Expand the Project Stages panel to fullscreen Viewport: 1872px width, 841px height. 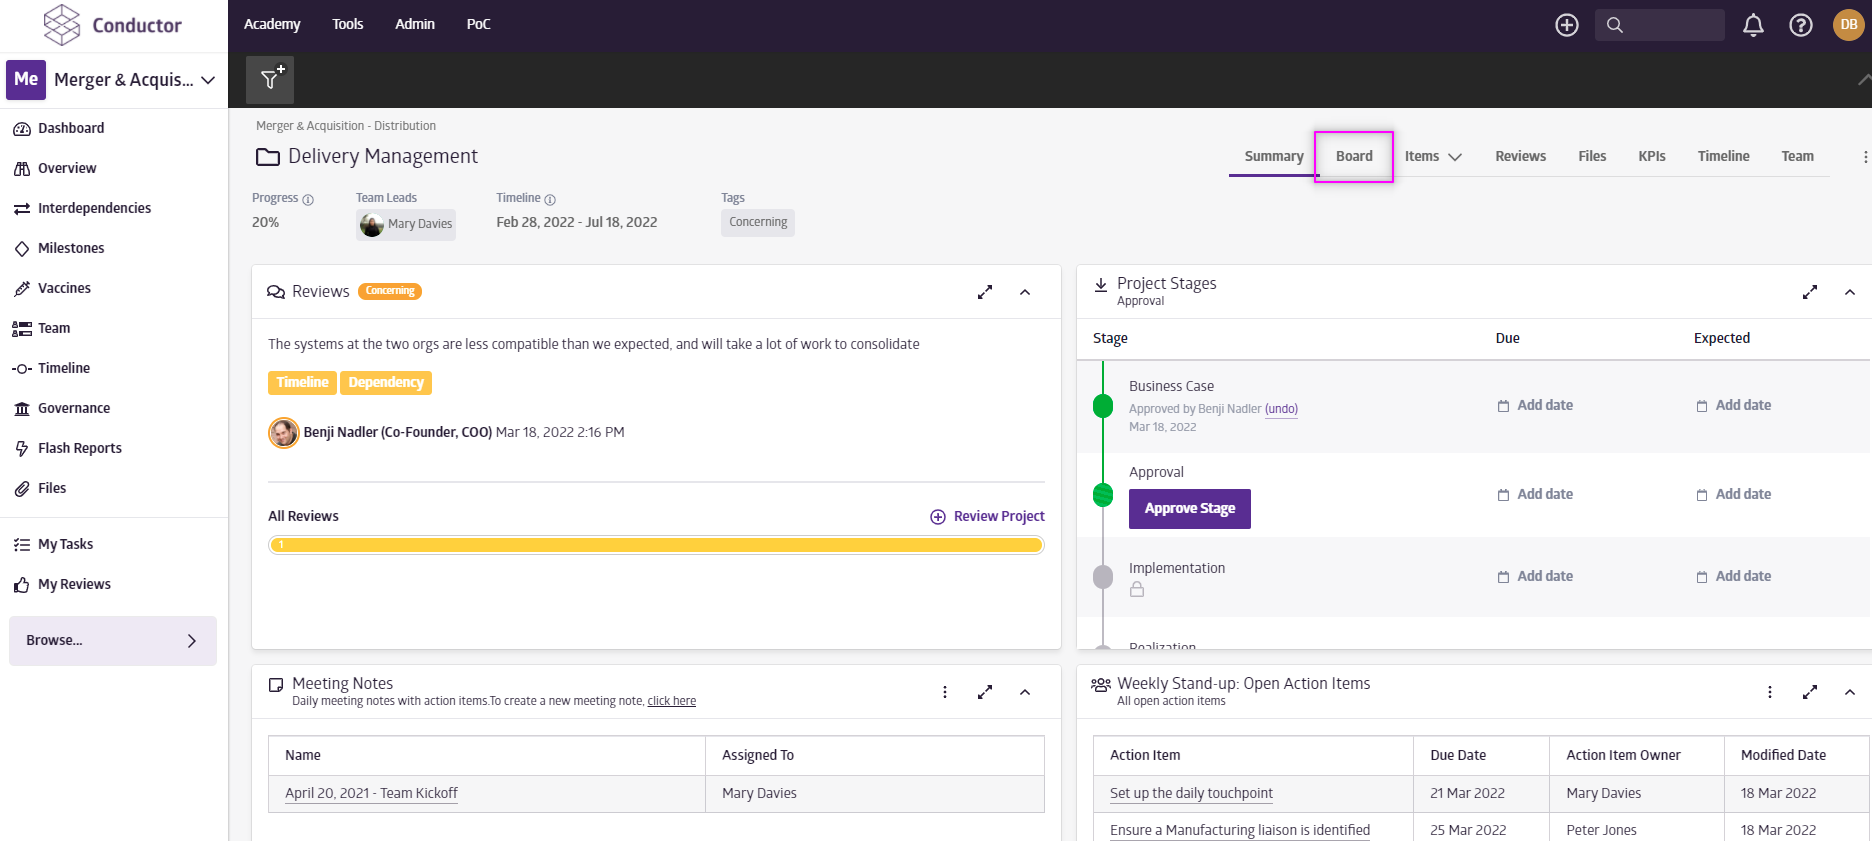(1809, 292)
